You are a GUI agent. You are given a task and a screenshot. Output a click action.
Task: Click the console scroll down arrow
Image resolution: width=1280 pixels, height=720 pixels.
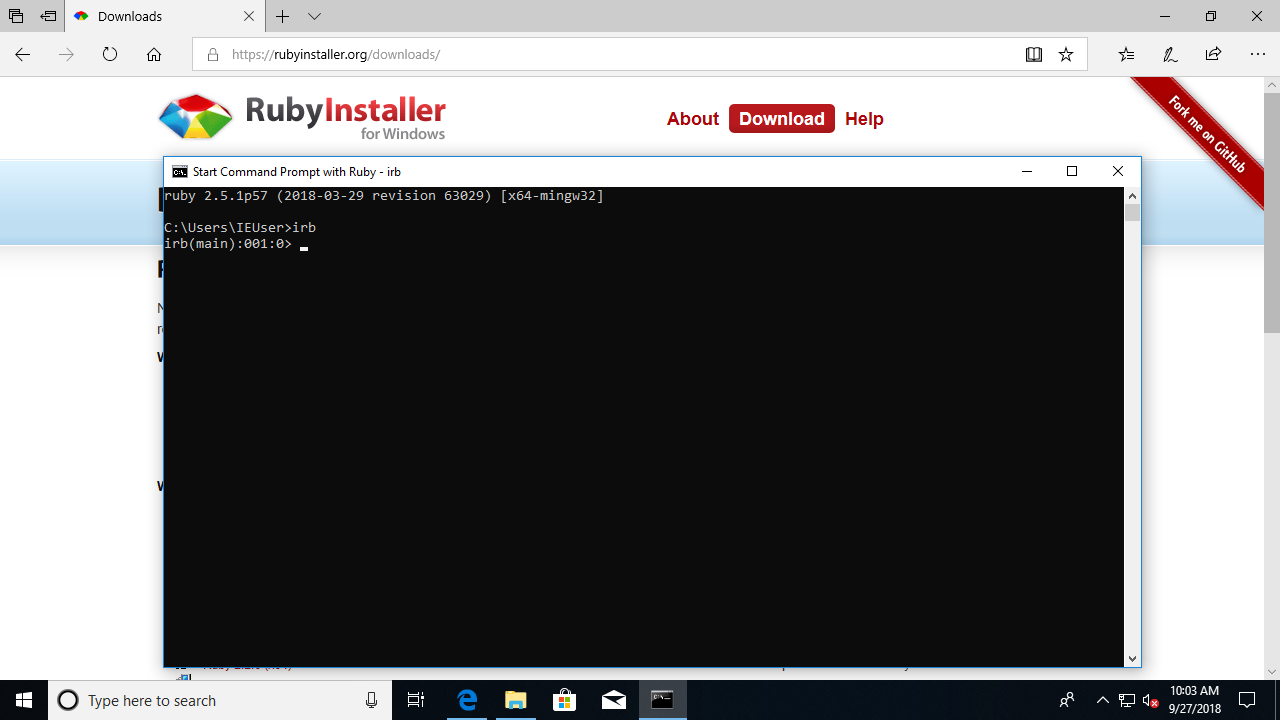pyautogui.click(x=1132, y=658)
